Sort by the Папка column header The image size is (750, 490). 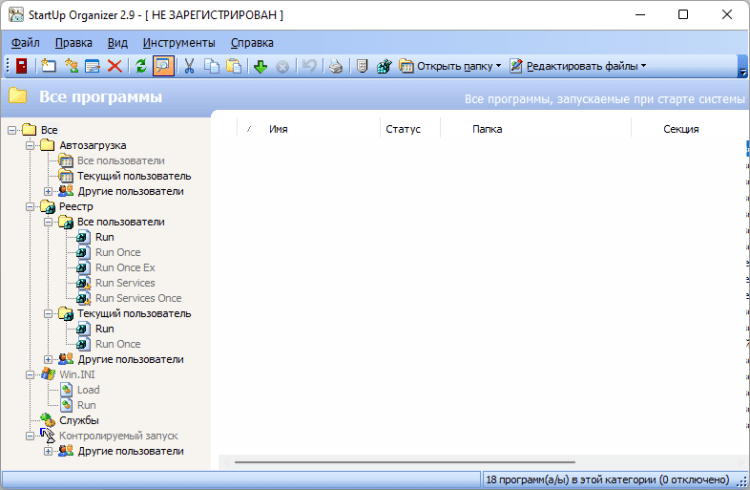[x=487, y=129]
